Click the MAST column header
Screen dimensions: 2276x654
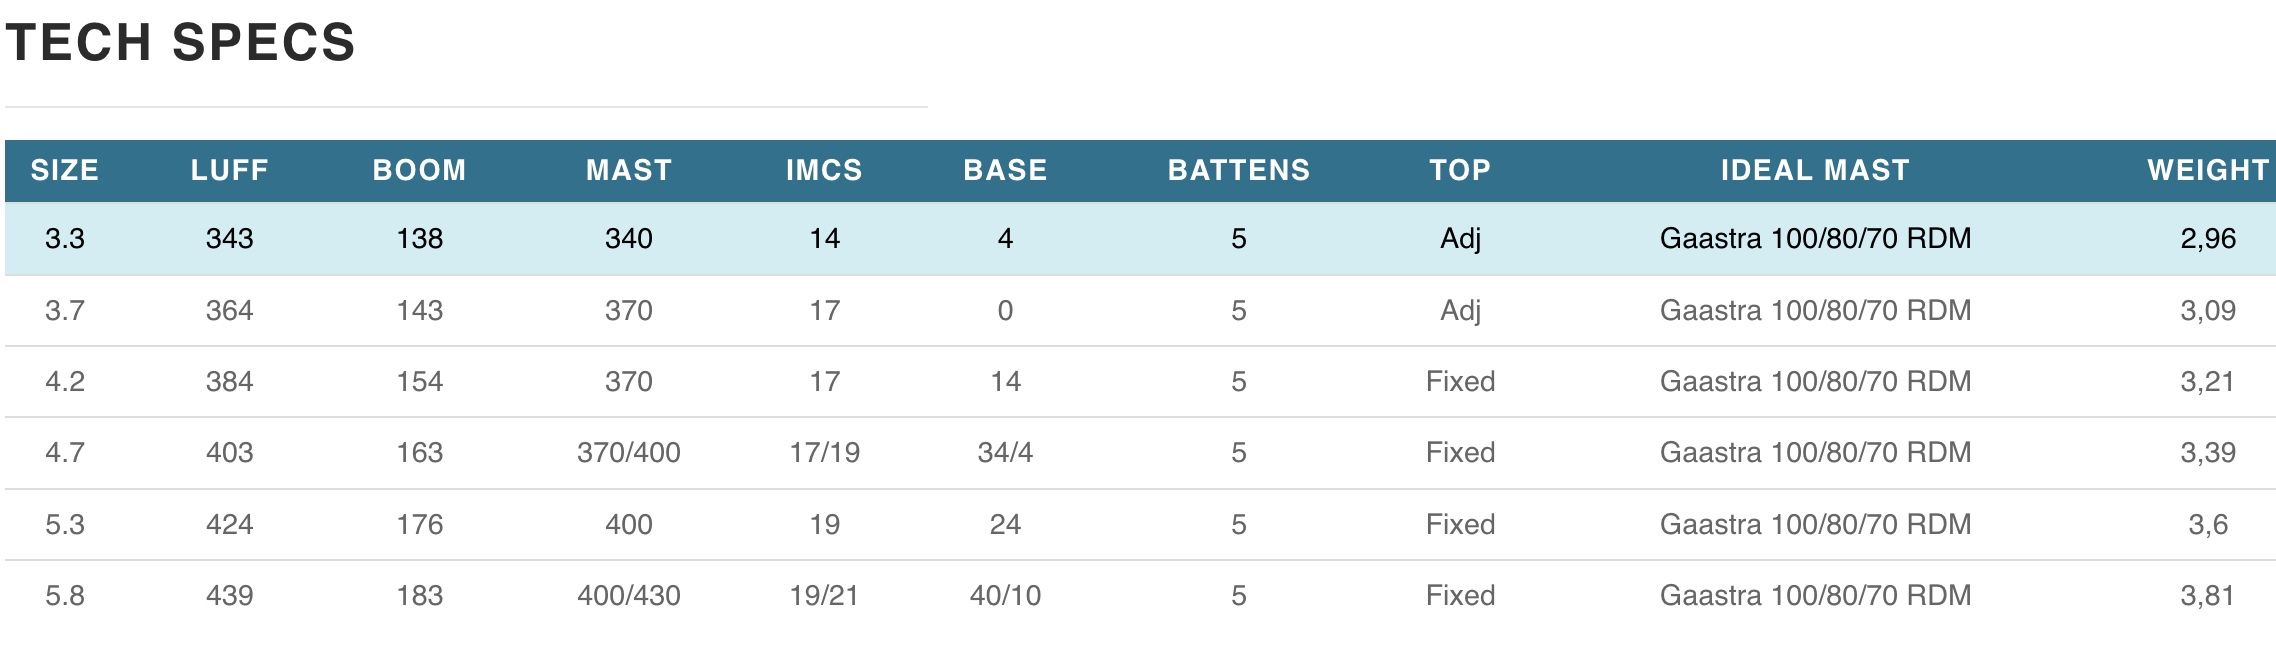[x=628, y=171]
